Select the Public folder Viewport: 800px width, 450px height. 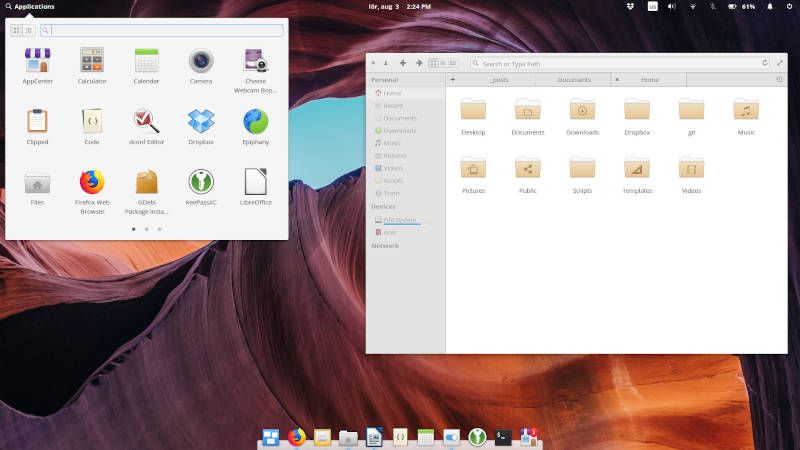[x=528, y=175]
